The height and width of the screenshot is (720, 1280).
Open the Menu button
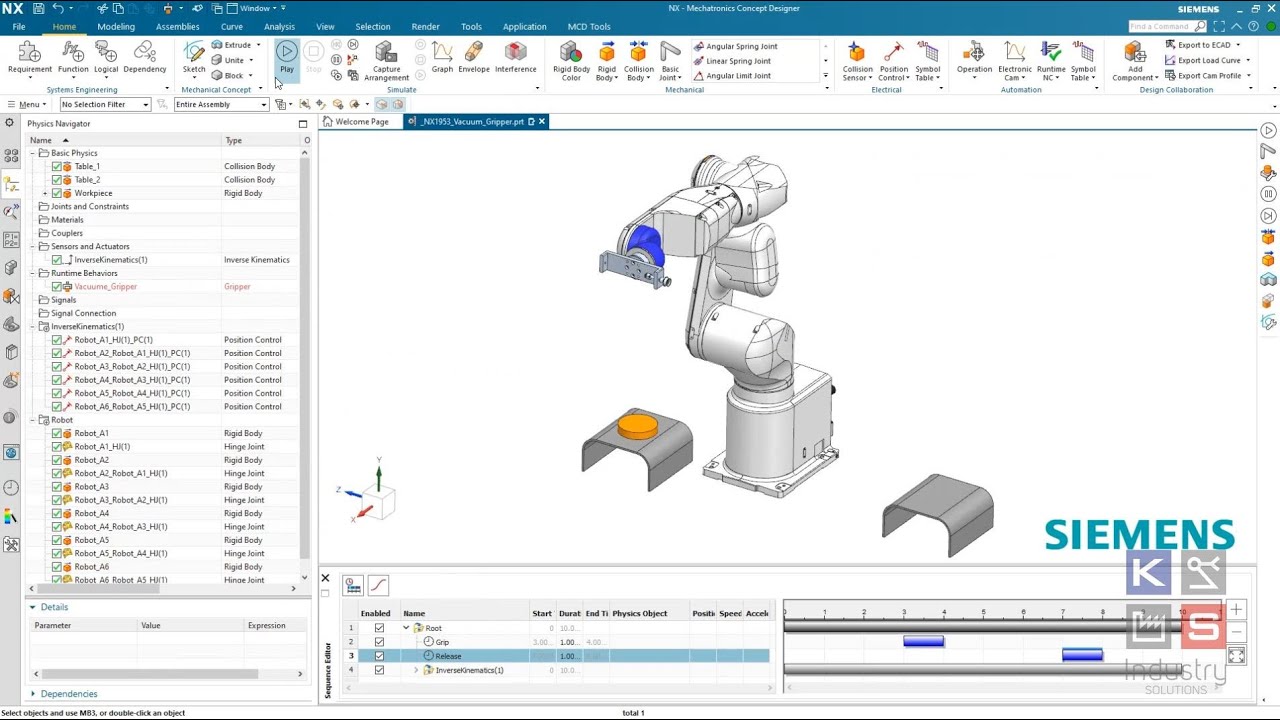pyautogui.click(x=25, y=104)
